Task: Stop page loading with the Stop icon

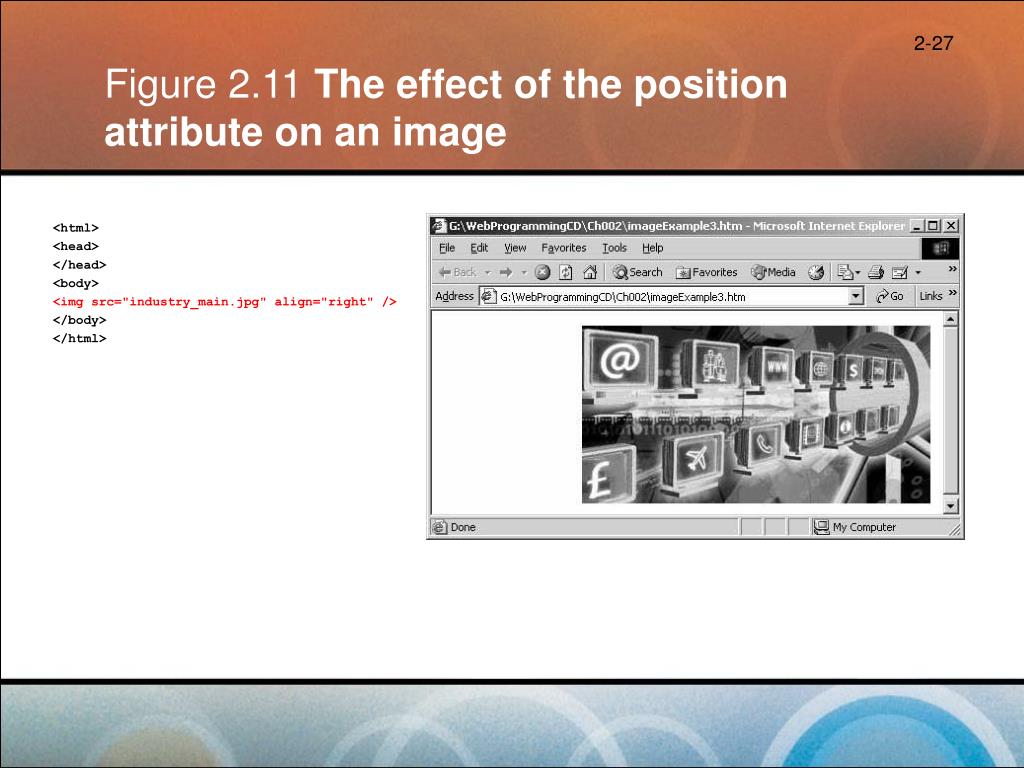Action: [x=542, y=272]
